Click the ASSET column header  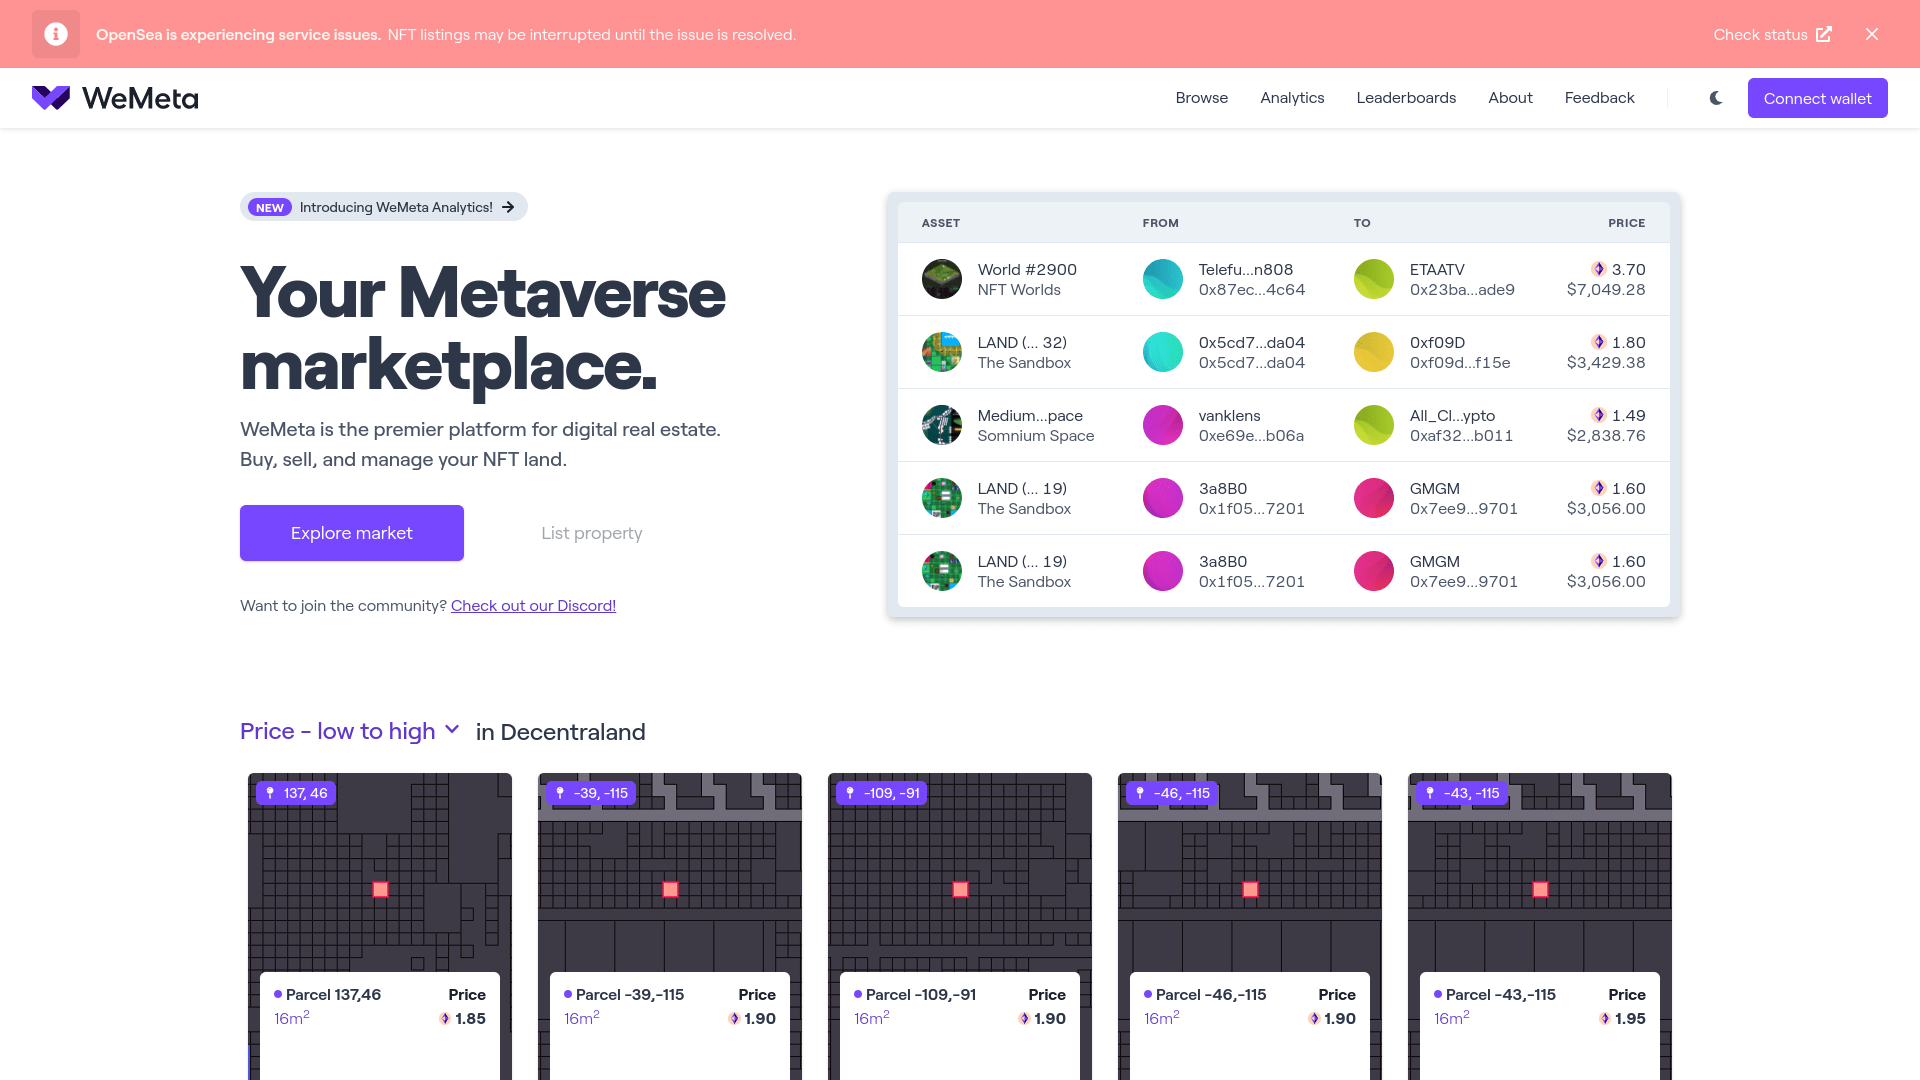(x=941, y=223)
